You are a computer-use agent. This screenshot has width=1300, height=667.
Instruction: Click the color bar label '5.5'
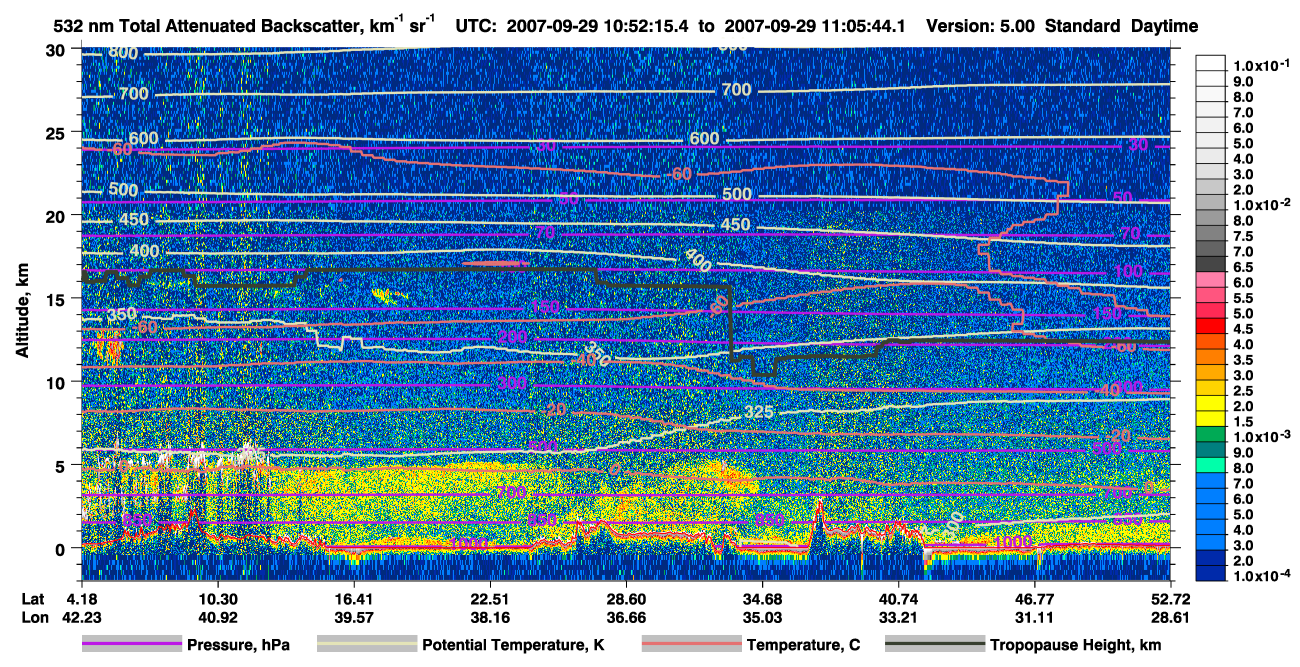coord(1243,298)
